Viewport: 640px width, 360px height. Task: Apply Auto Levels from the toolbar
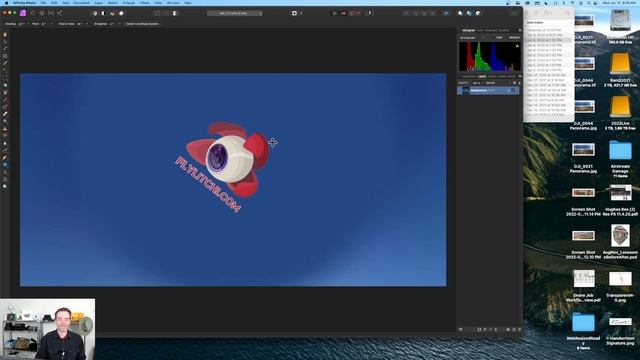pos(95,13)
